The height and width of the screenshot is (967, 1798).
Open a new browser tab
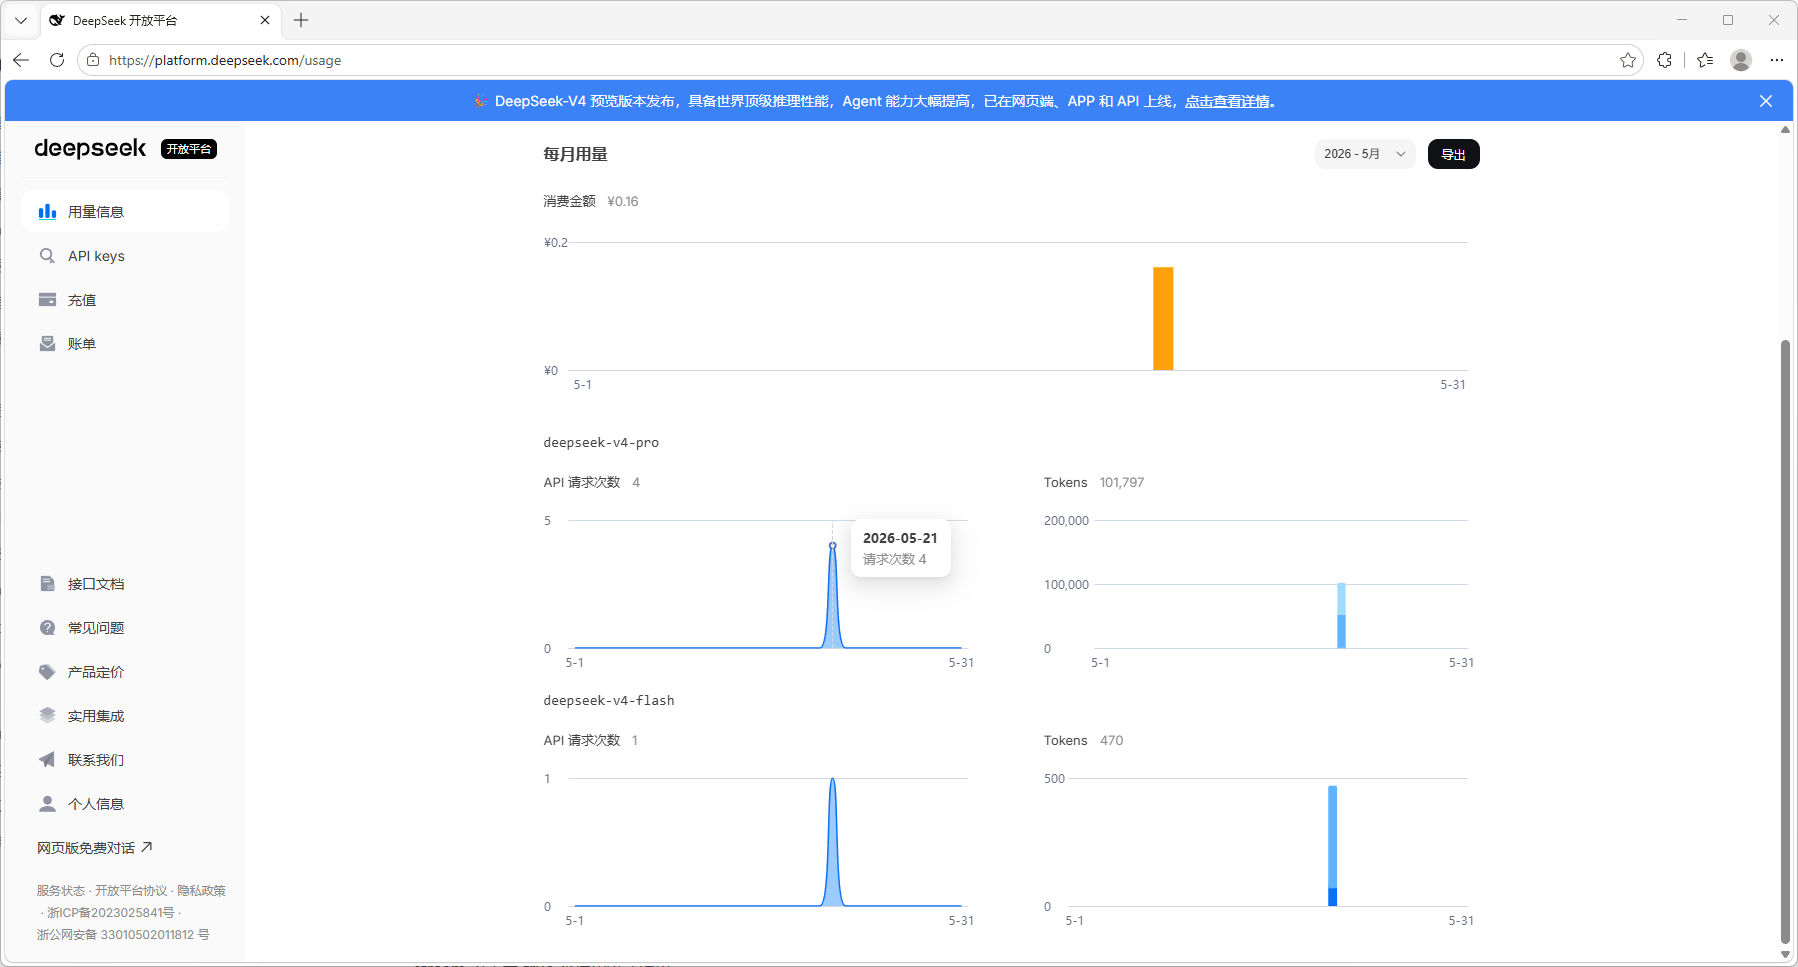pos(301,20)
